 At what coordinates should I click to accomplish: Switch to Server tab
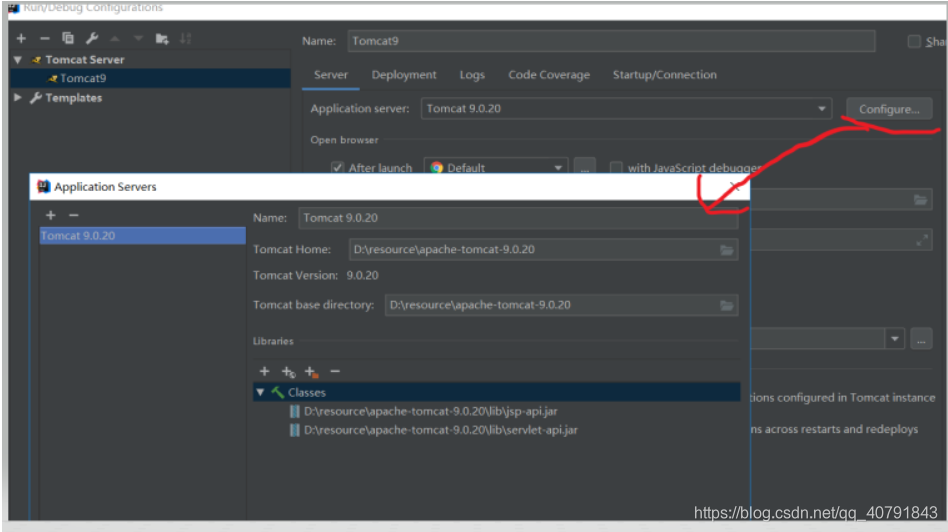coord(331,75)
